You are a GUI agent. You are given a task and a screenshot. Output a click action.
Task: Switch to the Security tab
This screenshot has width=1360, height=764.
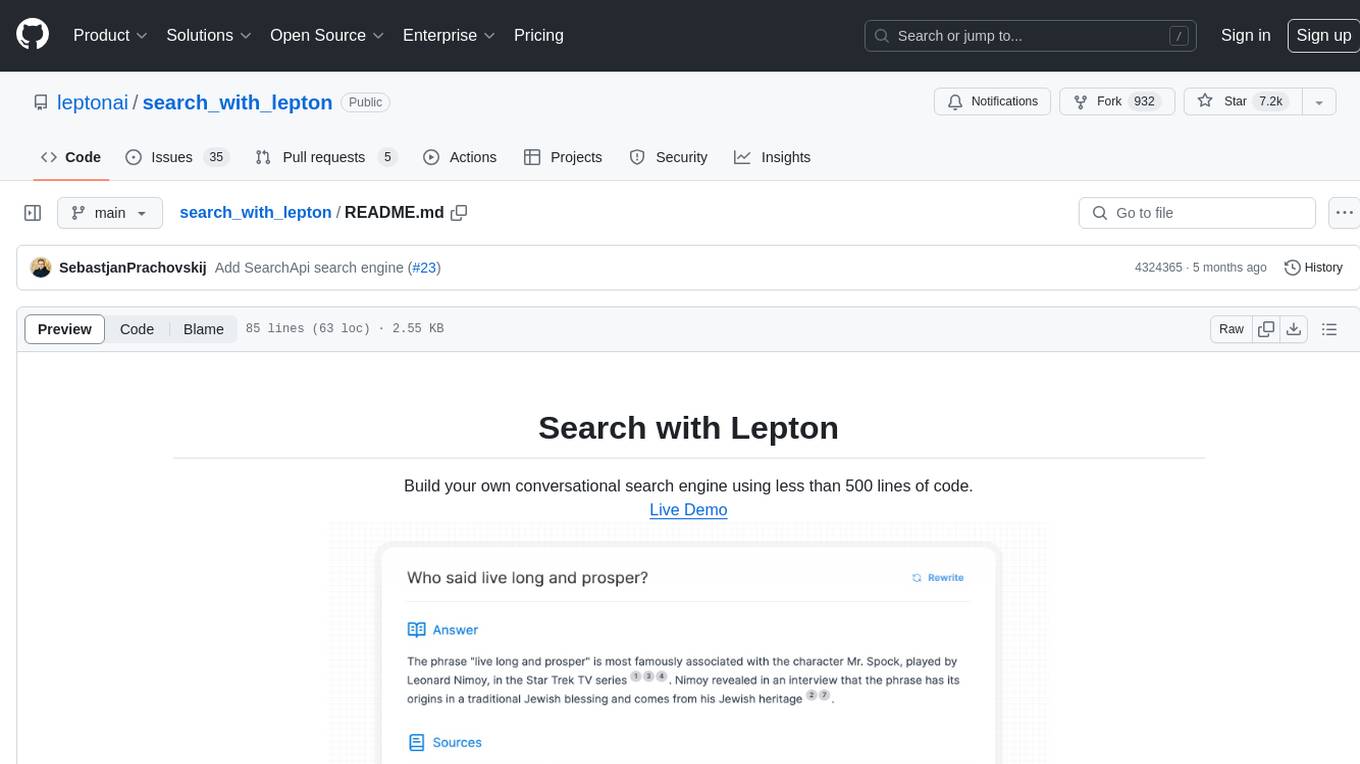click(669, 157)
